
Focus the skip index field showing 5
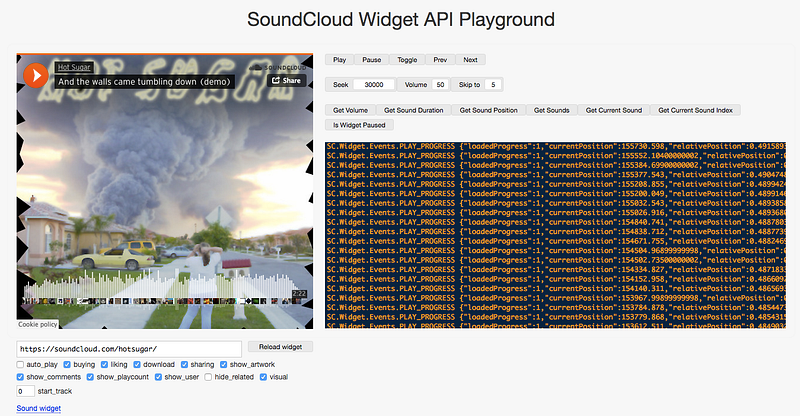493,85
